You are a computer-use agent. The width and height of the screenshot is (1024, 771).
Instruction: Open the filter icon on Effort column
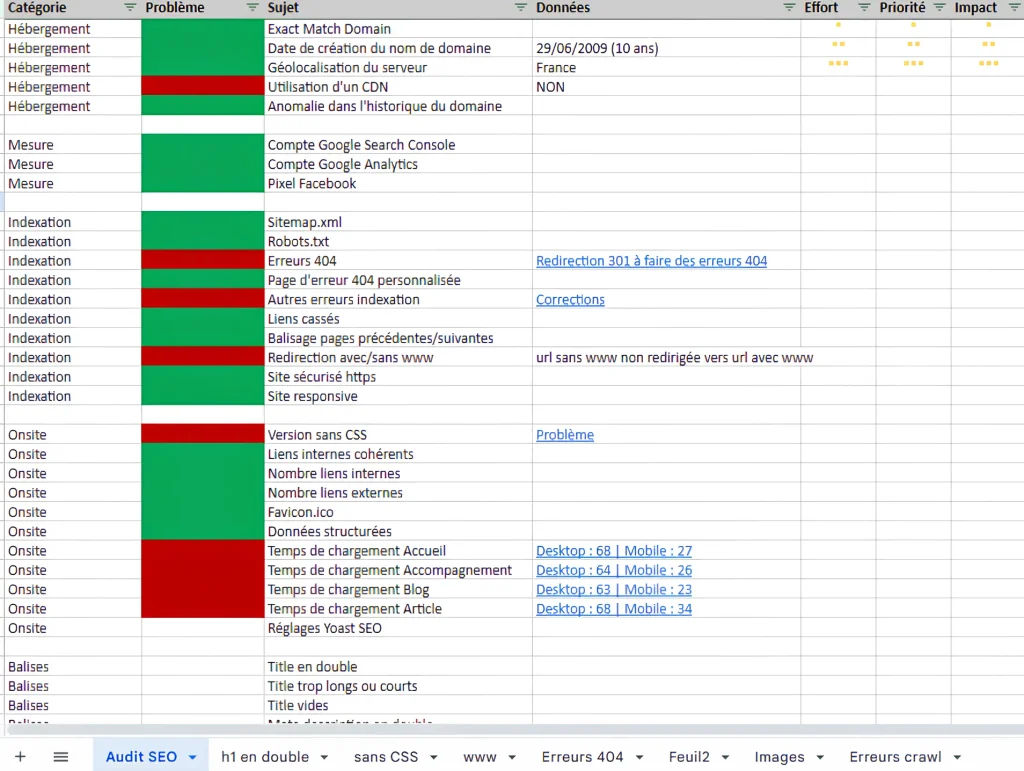(x=864, y=8)
